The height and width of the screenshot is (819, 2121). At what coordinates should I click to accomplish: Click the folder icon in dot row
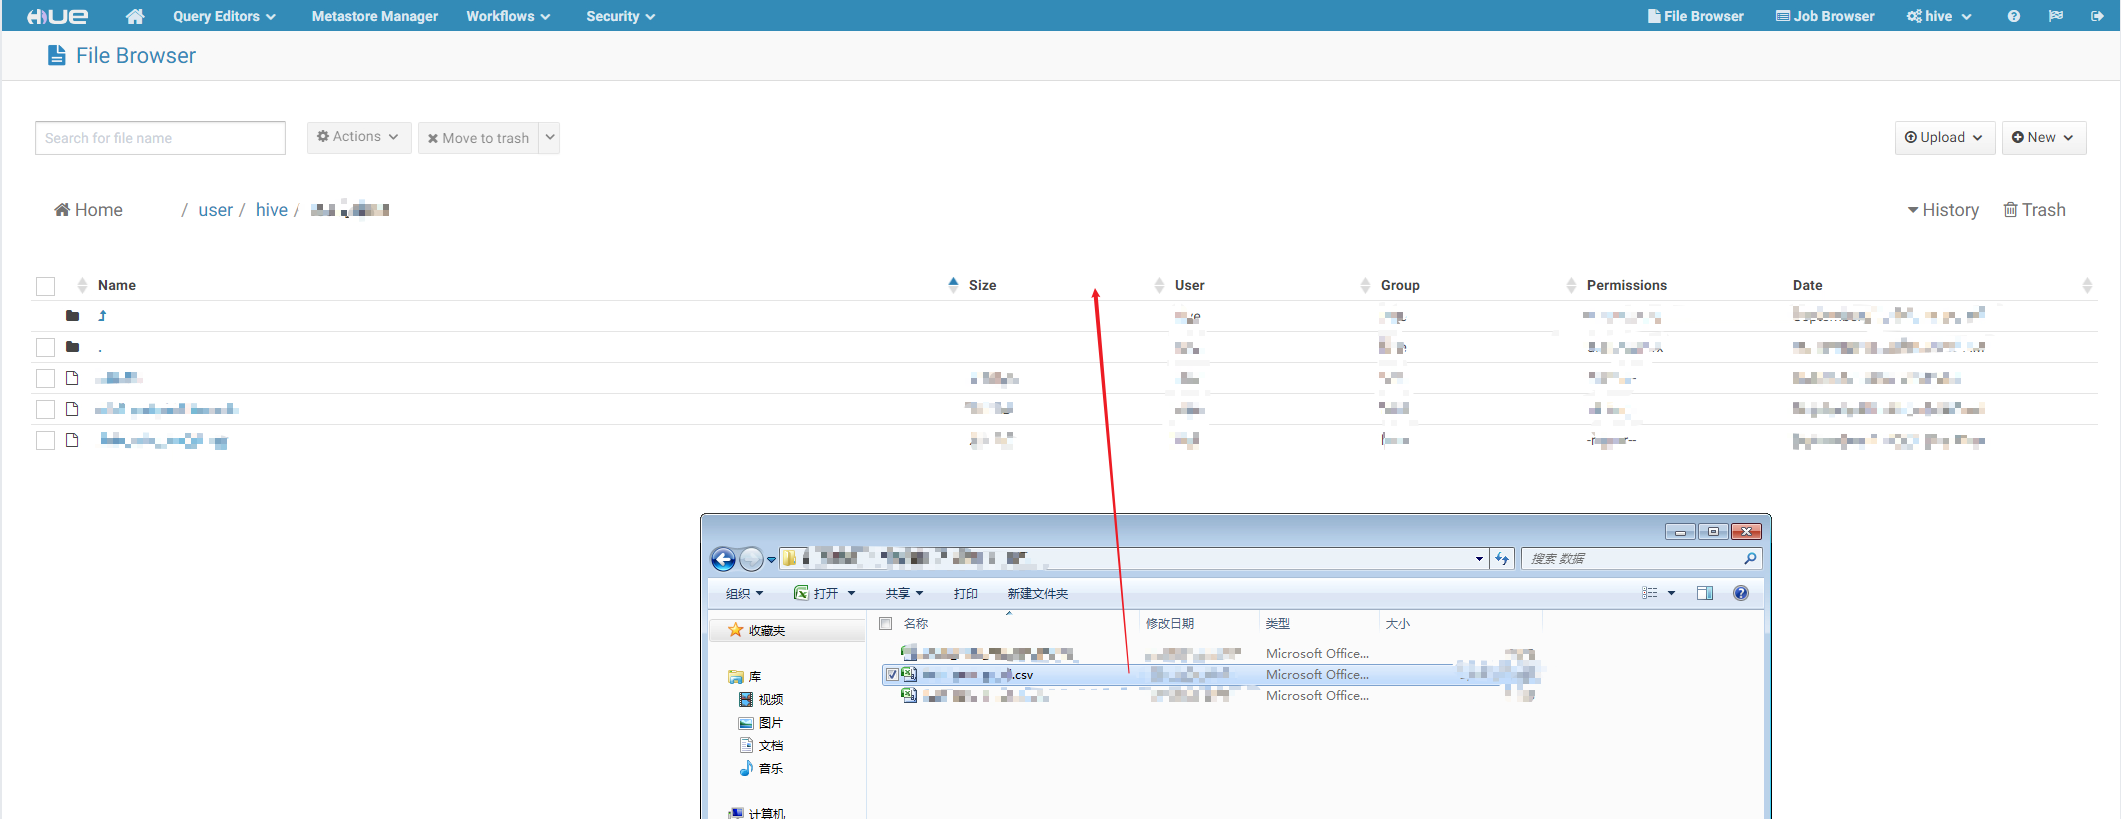[x=72, y=347]
